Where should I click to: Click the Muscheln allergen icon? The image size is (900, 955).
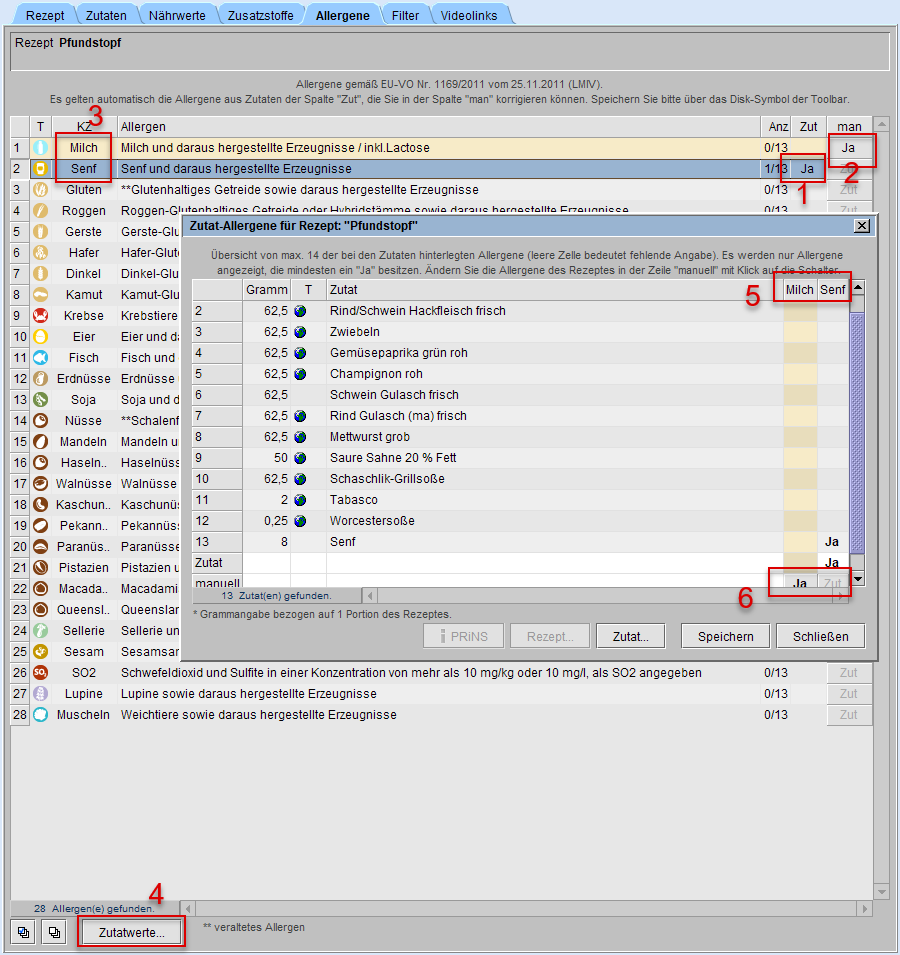(x=41, y=715)
